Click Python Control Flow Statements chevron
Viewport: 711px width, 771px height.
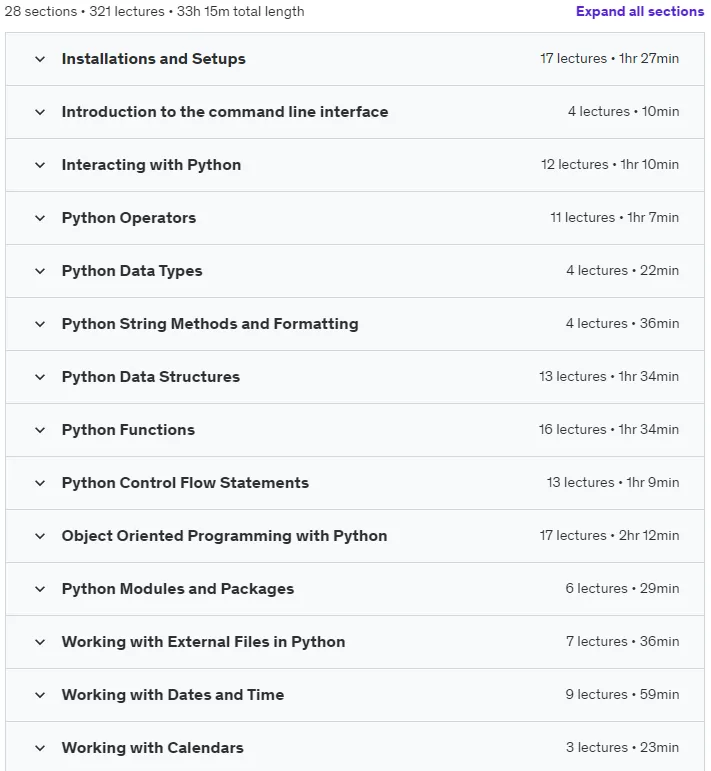40,483
